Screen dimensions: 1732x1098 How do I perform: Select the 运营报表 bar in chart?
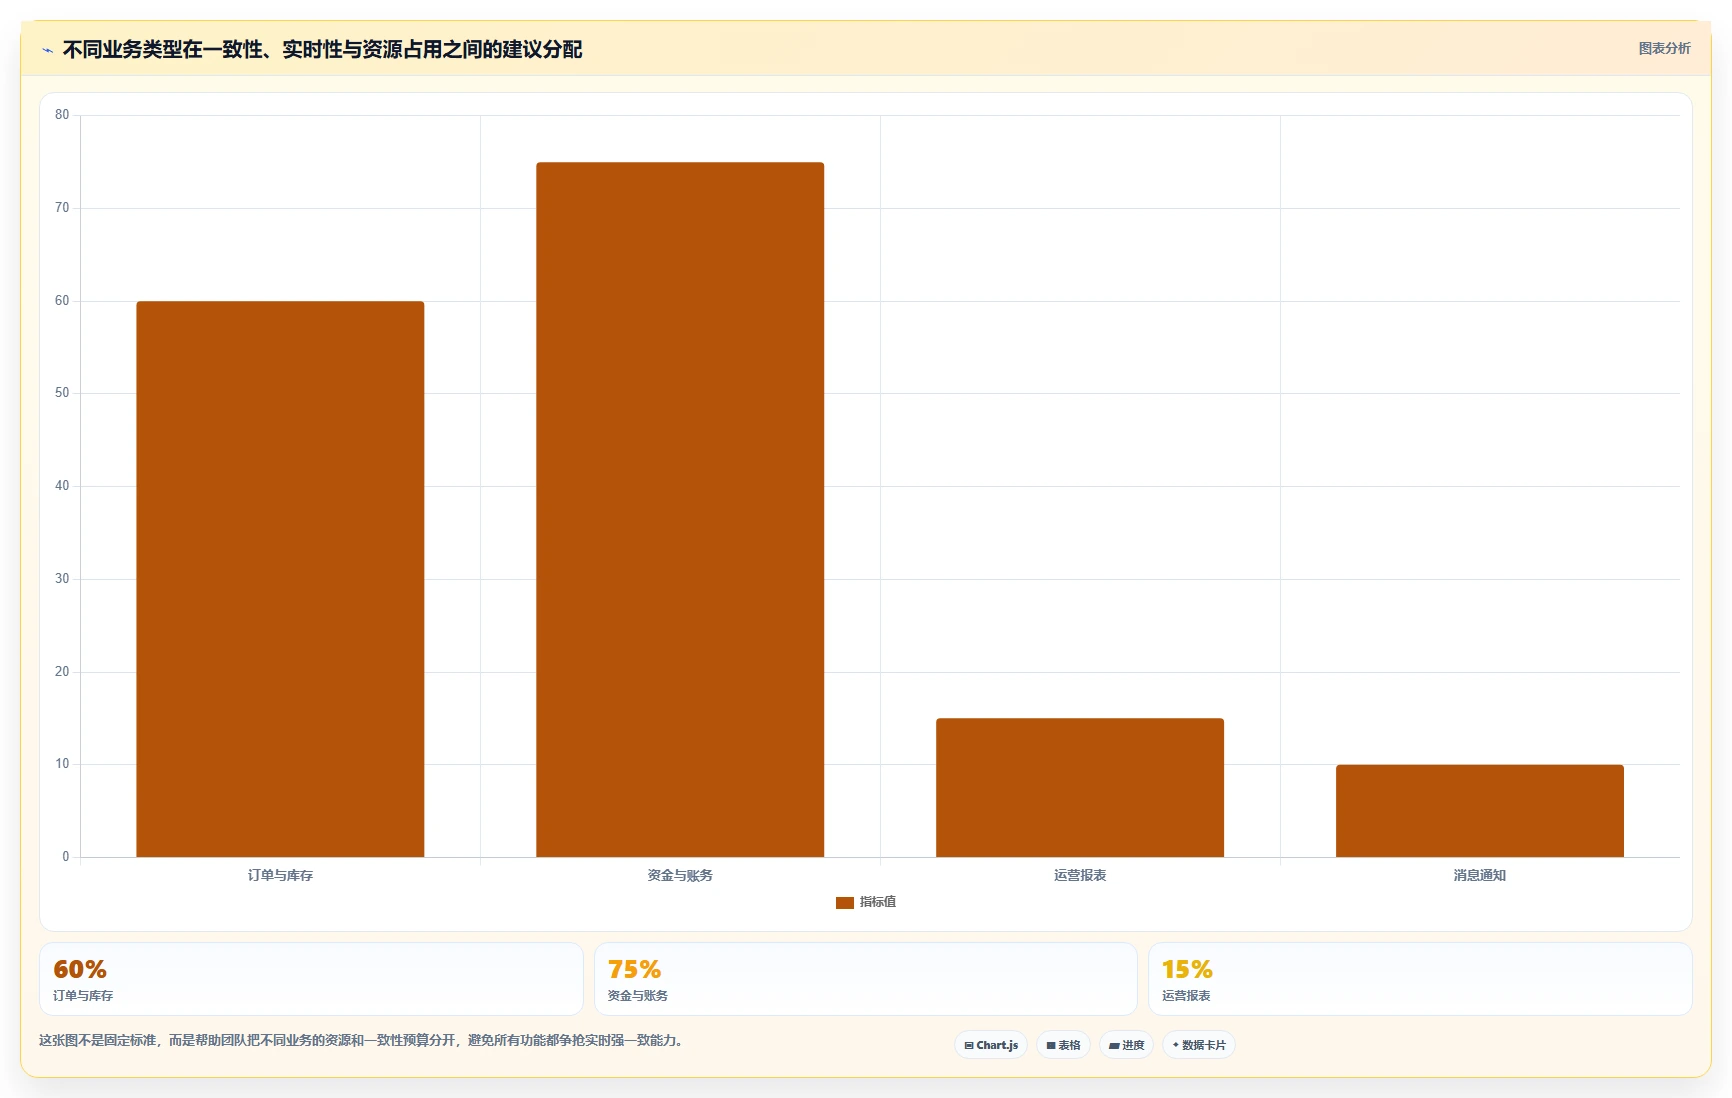(1080, 788)
